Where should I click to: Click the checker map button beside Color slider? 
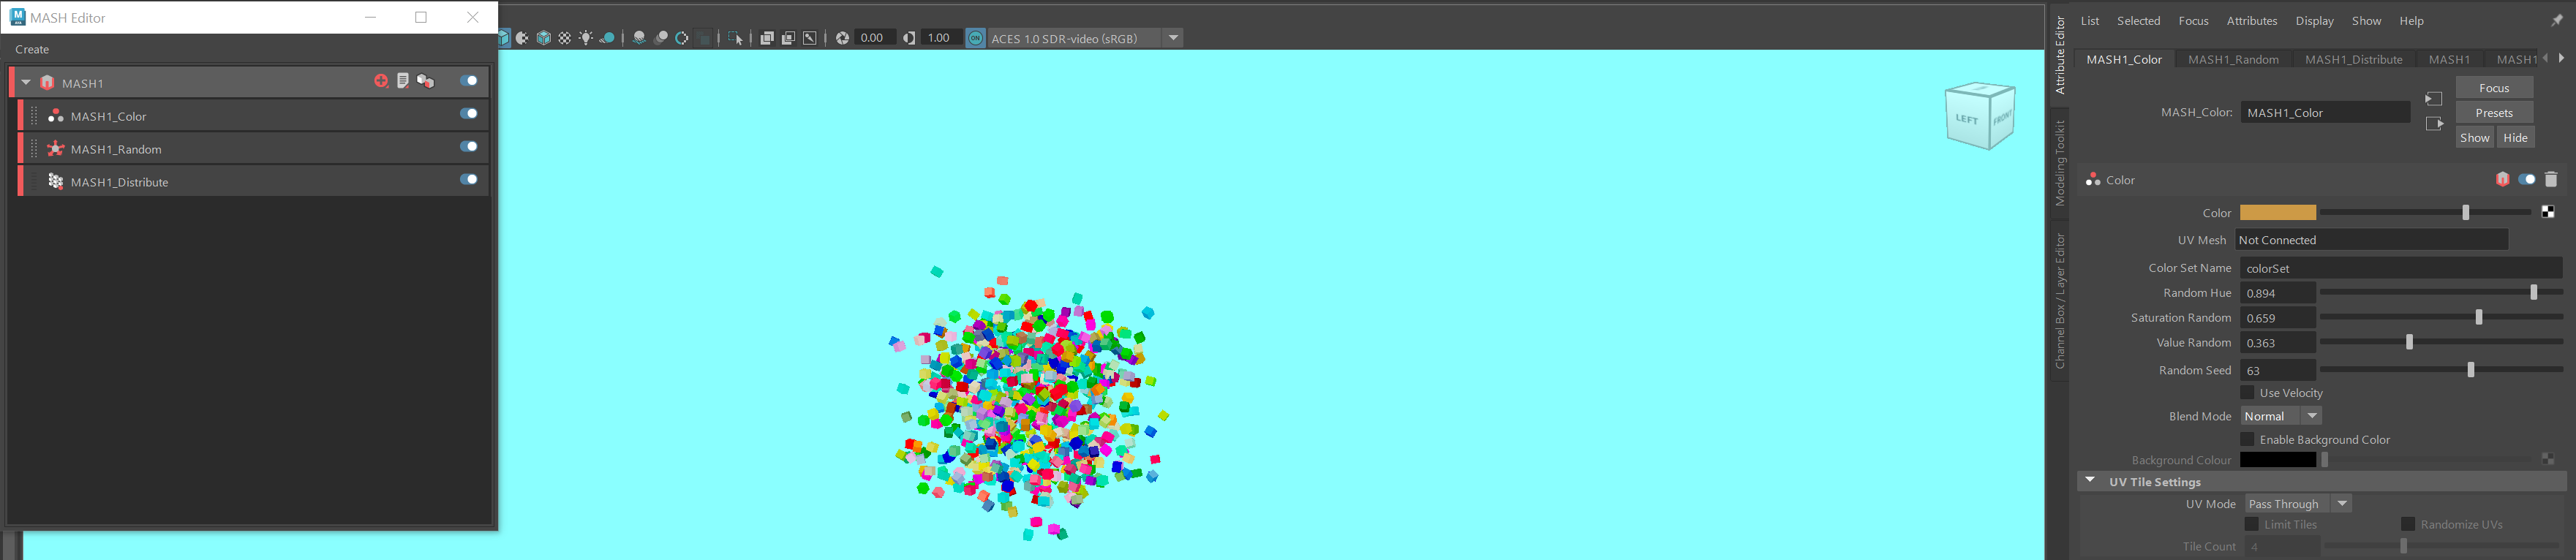[2547, 212]
